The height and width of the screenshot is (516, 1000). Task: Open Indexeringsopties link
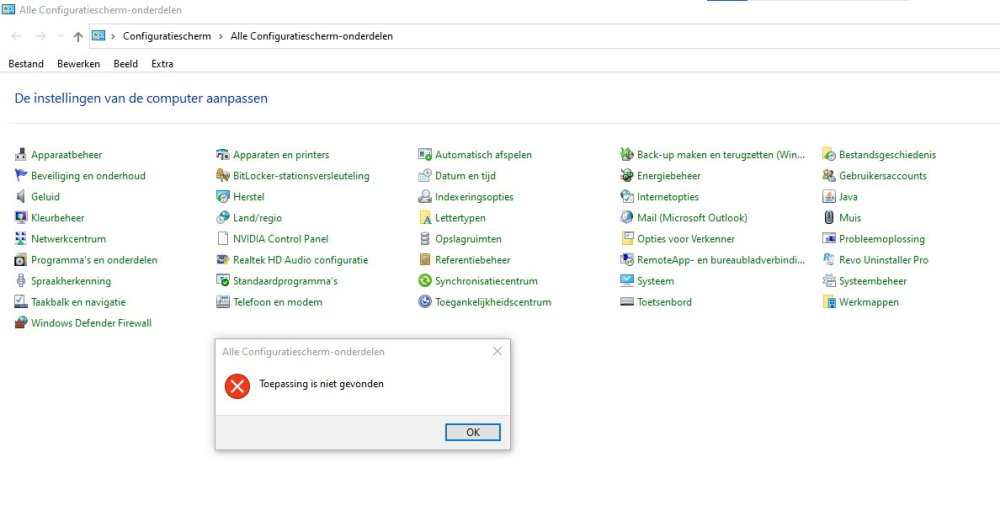coord(474,196)
